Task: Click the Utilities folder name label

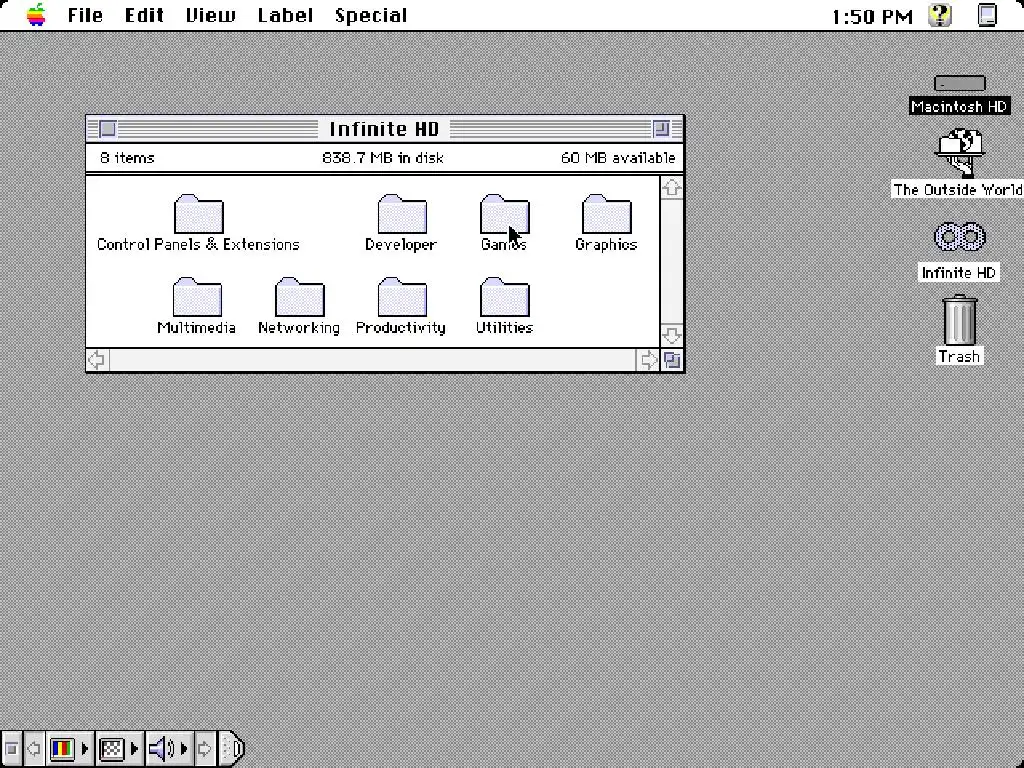Action: (x=504, y=327)
